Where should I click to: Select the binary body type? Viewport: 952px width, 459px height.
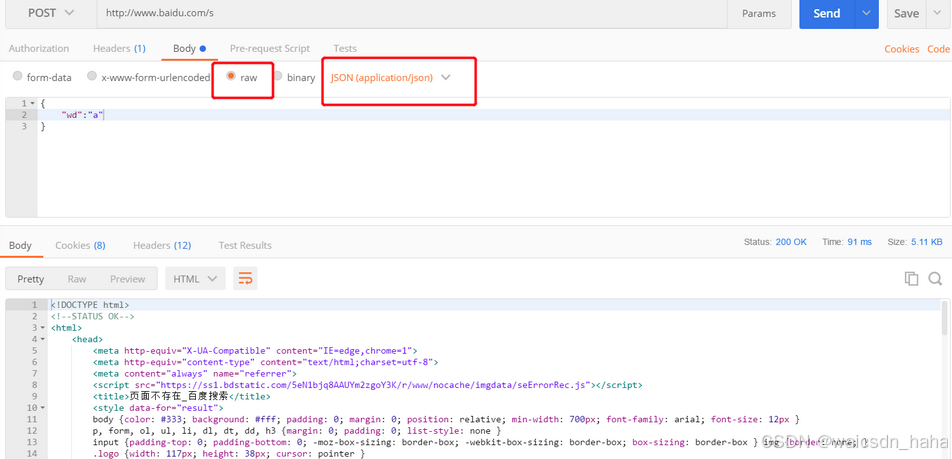click(x=294, y=77)
